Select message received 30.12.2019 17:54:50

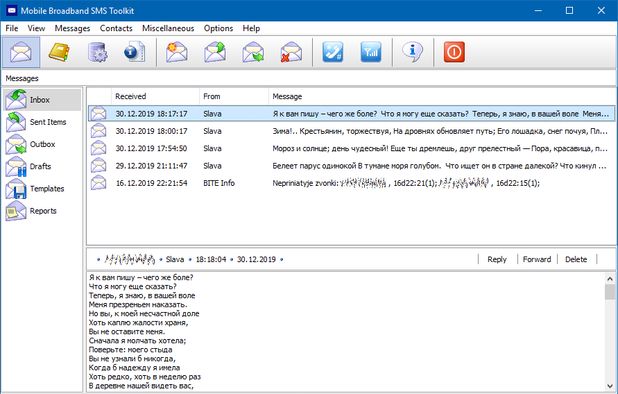point(351,149)
